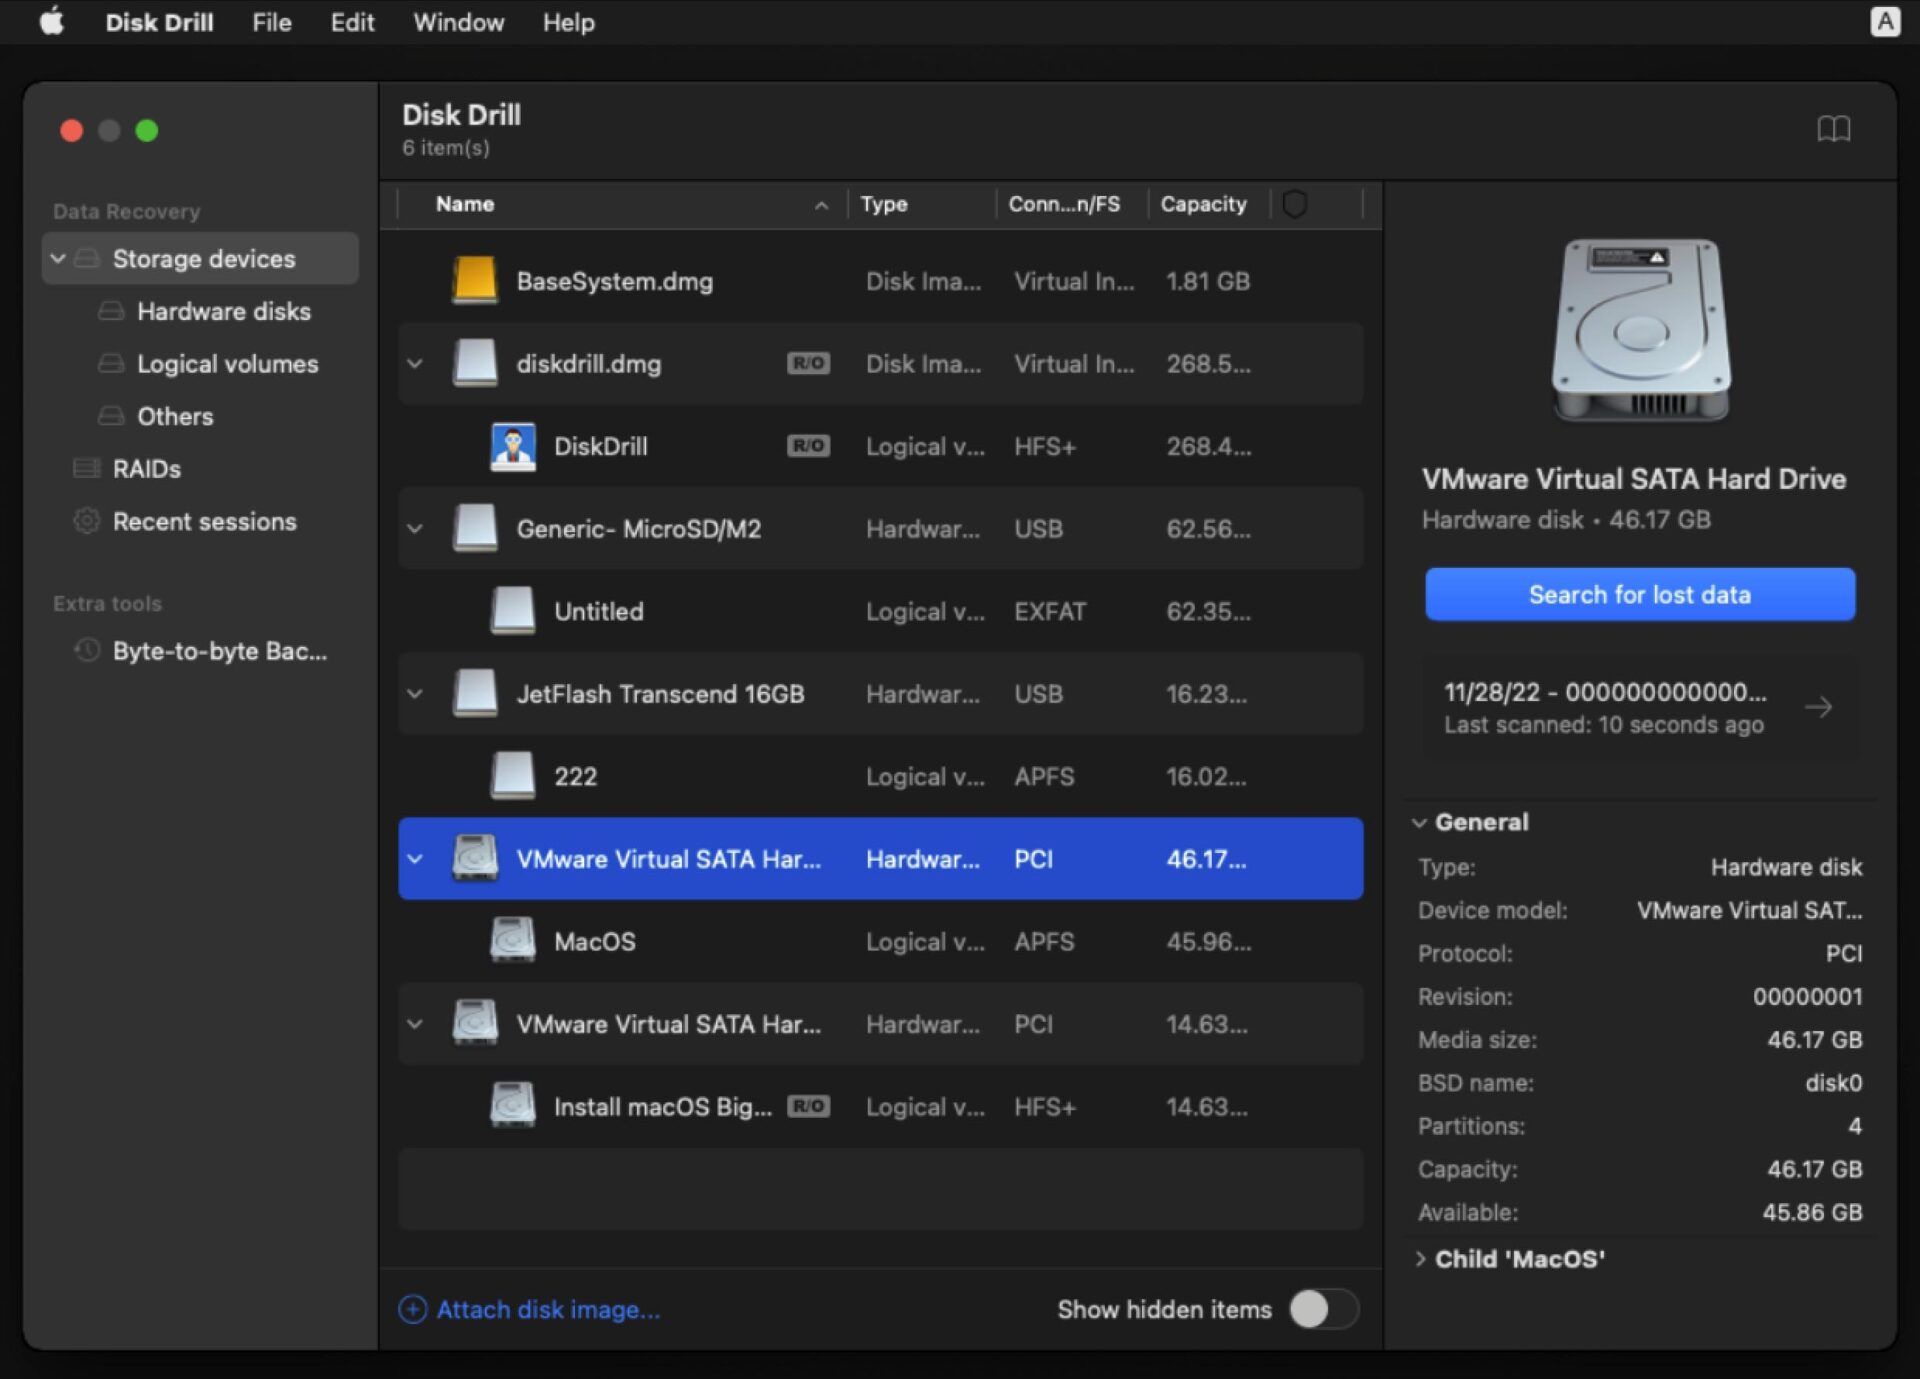Viewport: 1920px width, 1379px height.
Task: Open Others under Storage devices
Action: 175,416
